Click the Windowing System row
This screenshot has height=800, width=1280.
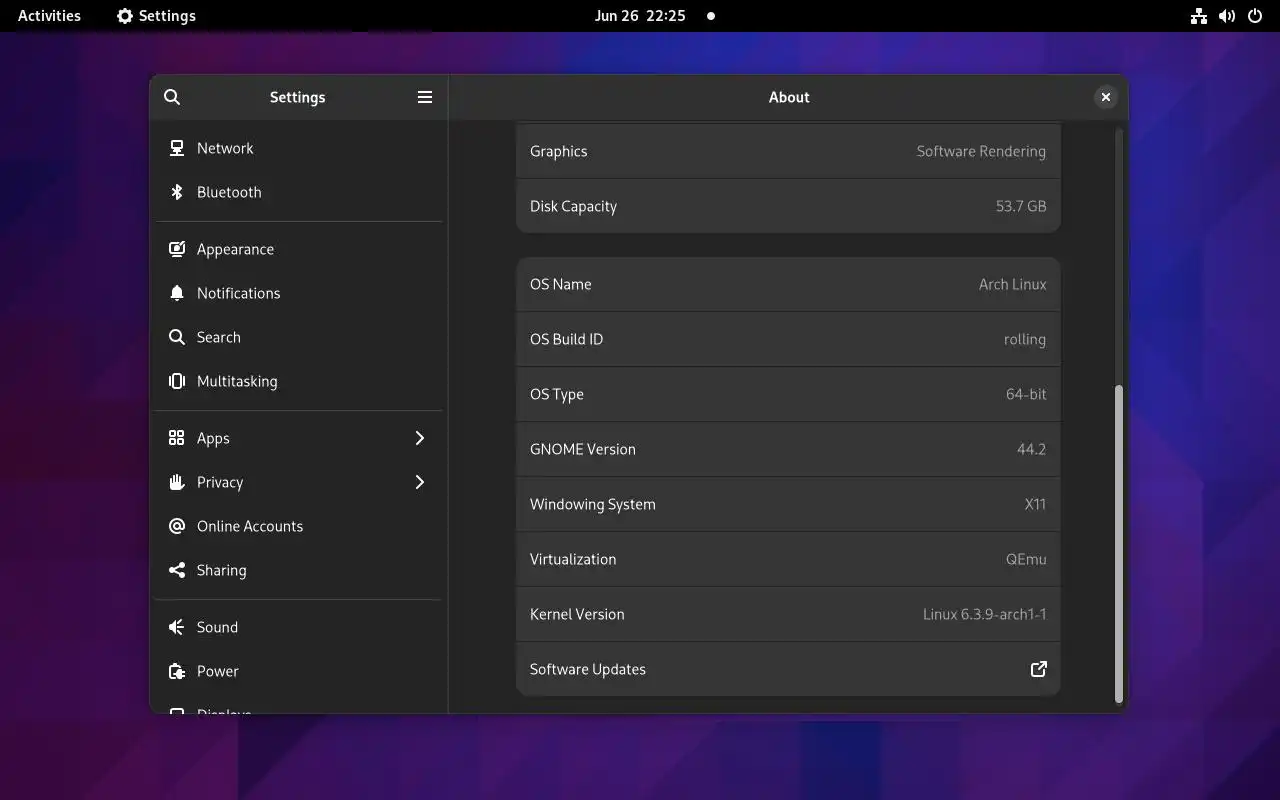pos(788,504)
